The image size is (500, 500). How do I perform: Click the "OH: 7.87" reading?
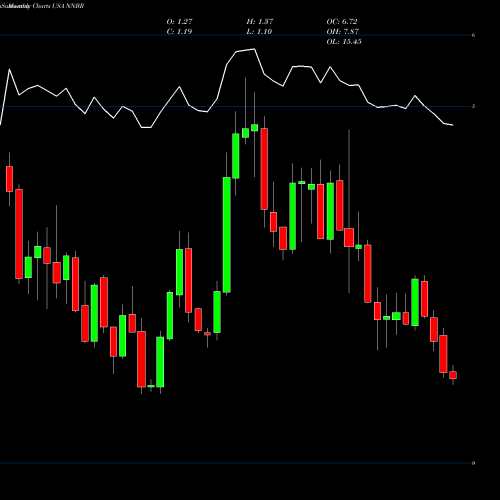tap(343, 31)
